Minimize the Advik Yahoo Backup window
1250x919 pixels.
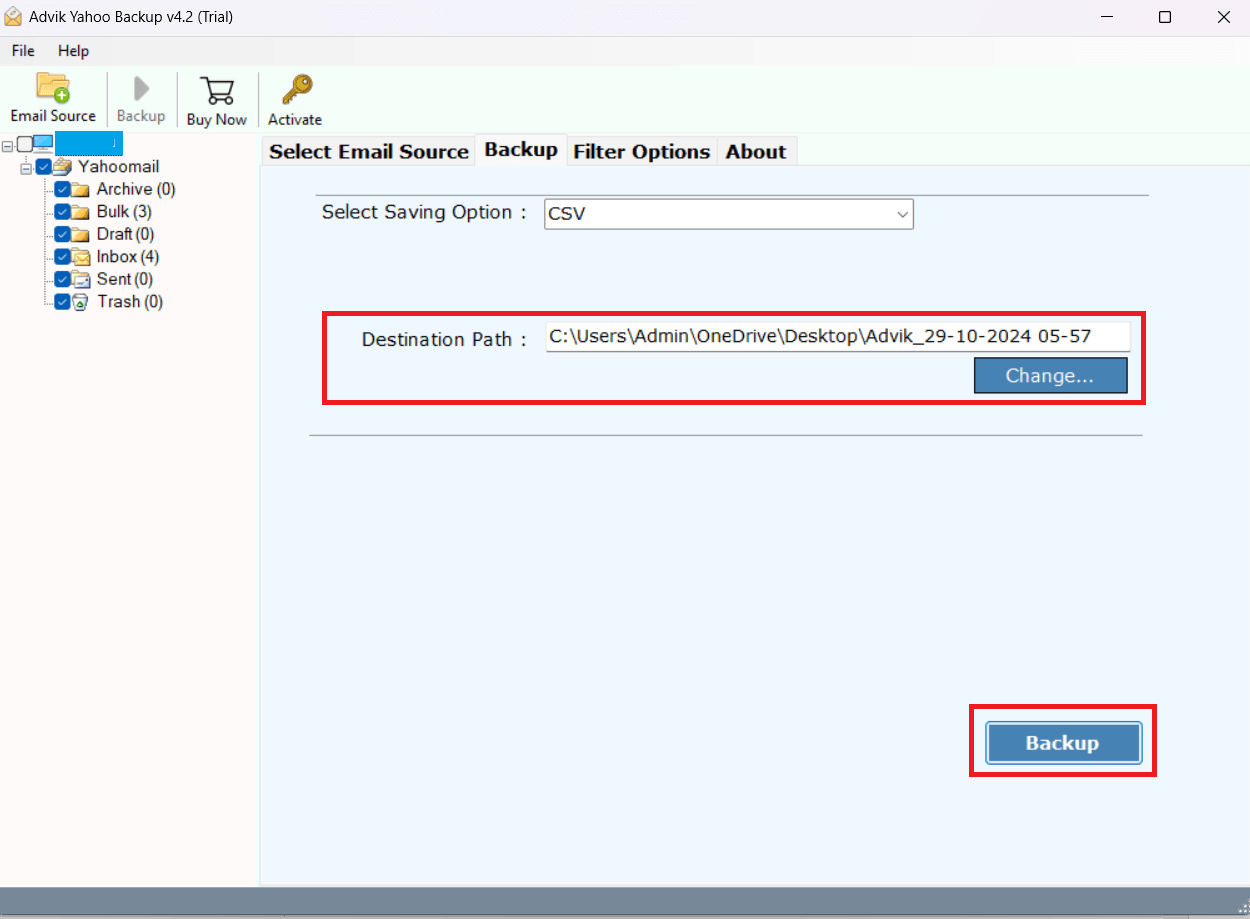click(x=1106, y=17)
